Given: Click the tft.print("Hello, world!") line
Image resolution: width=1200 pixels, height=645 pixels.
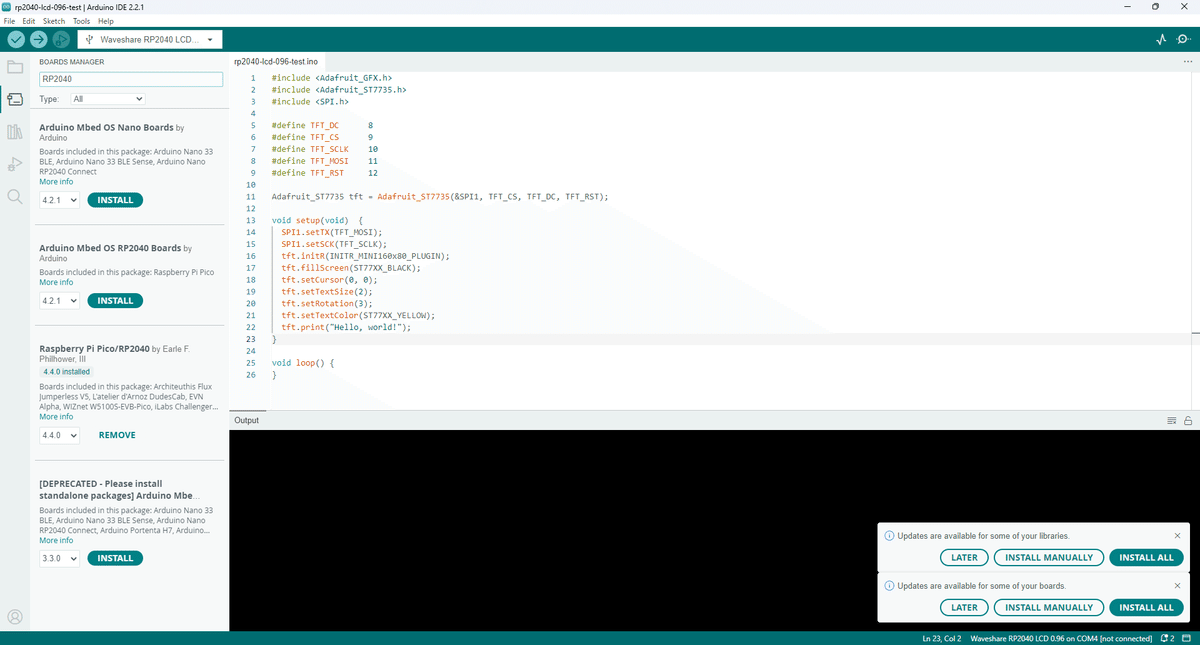Looking at the screenshot, I should [x=346, y=327].
